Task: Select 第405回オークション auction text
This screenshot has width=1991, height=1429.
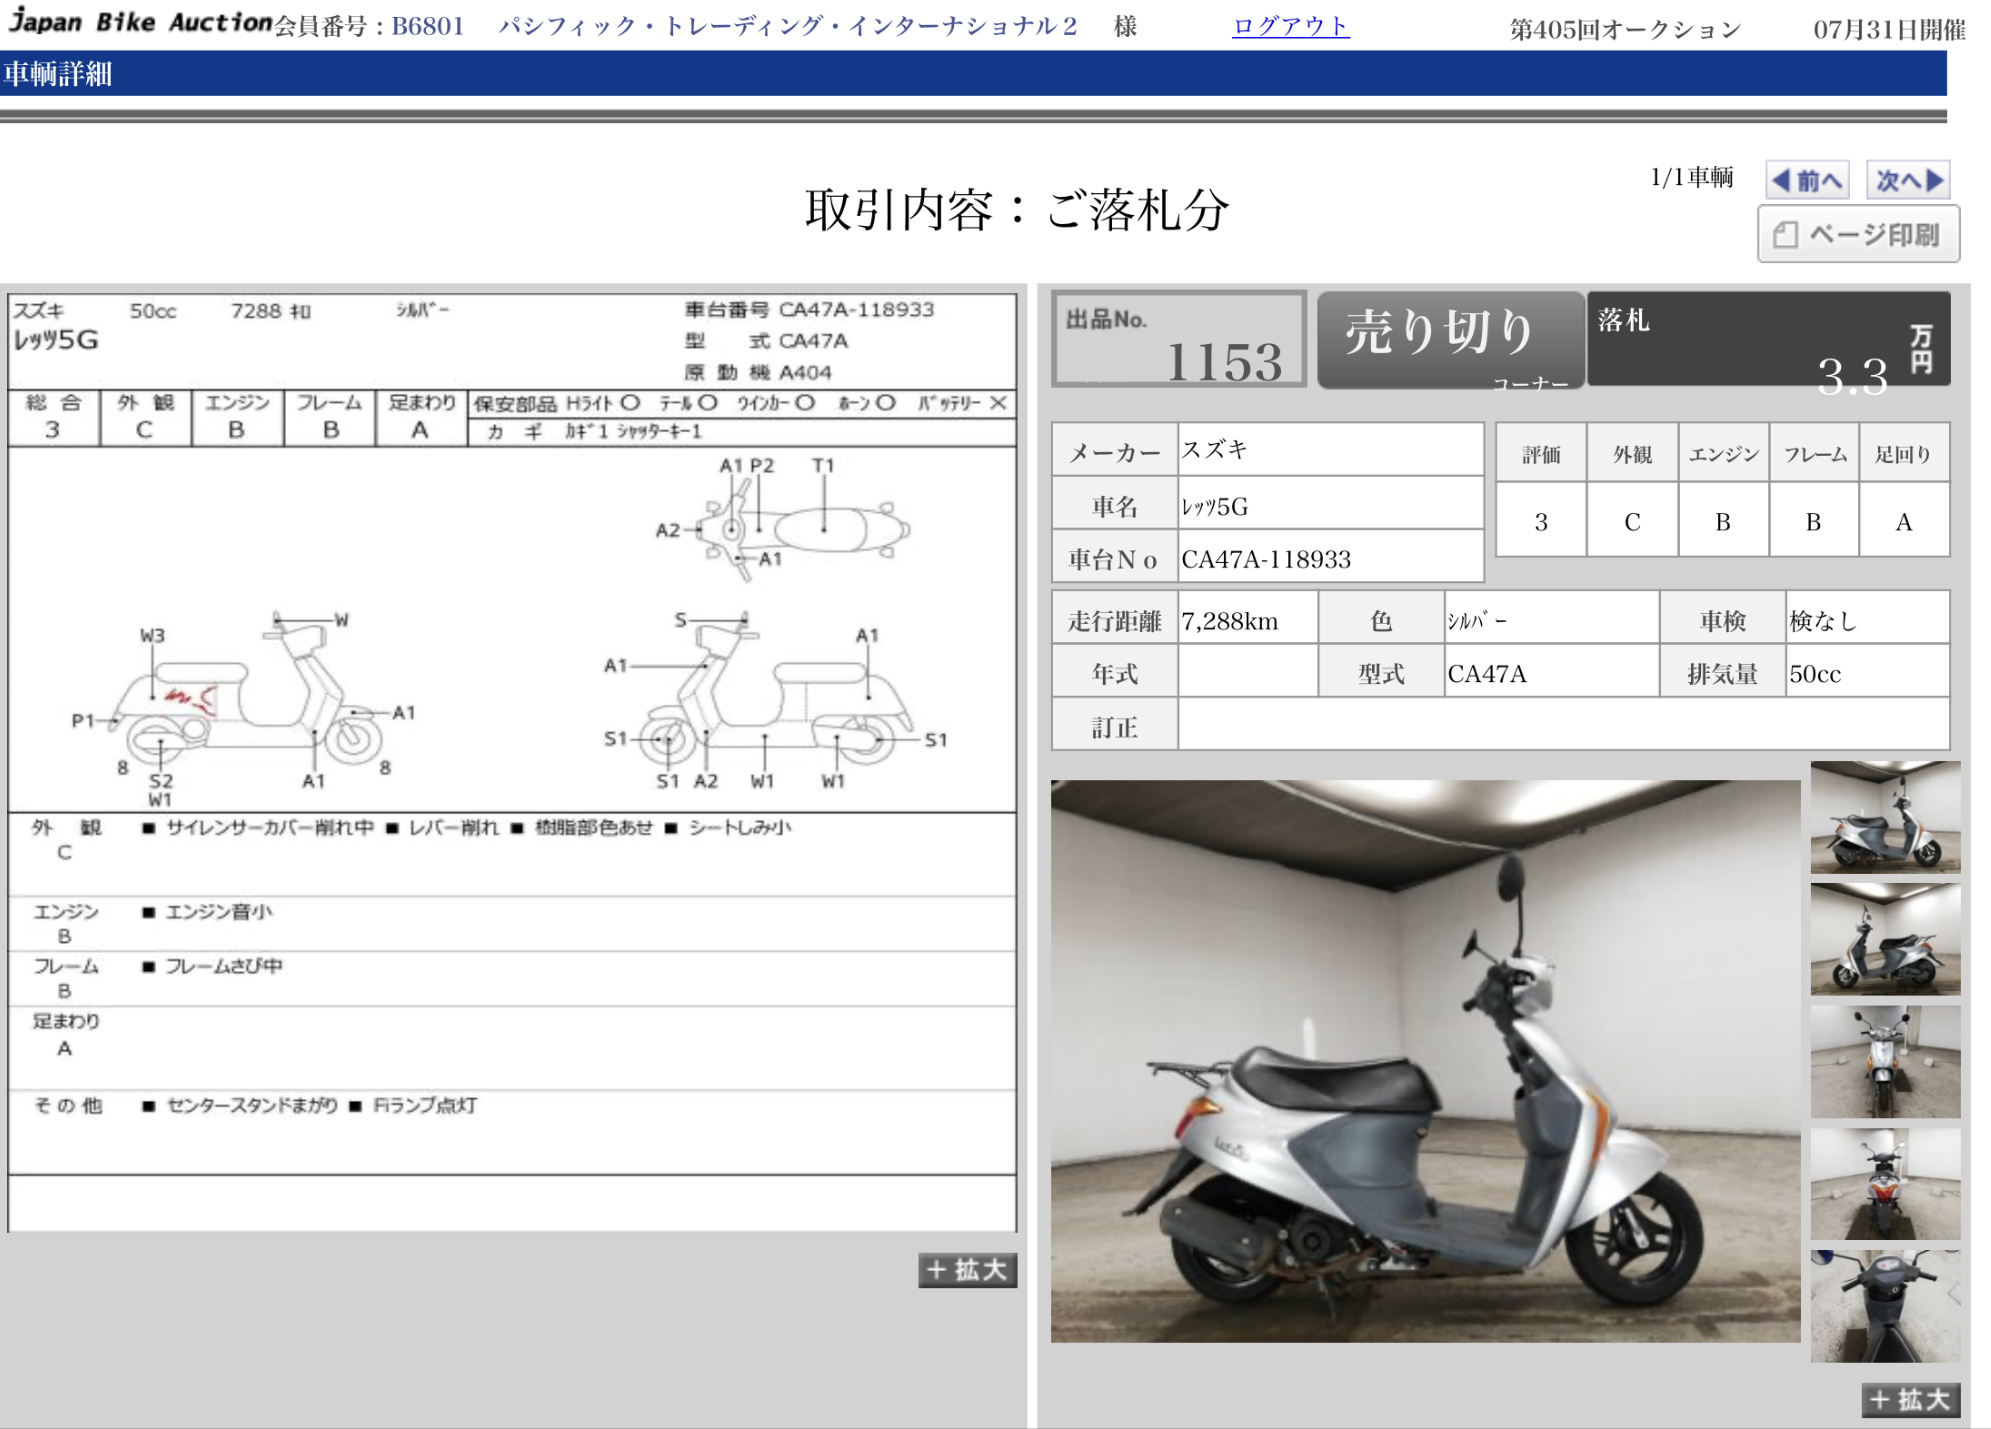Action: (x=1625, y=30)
